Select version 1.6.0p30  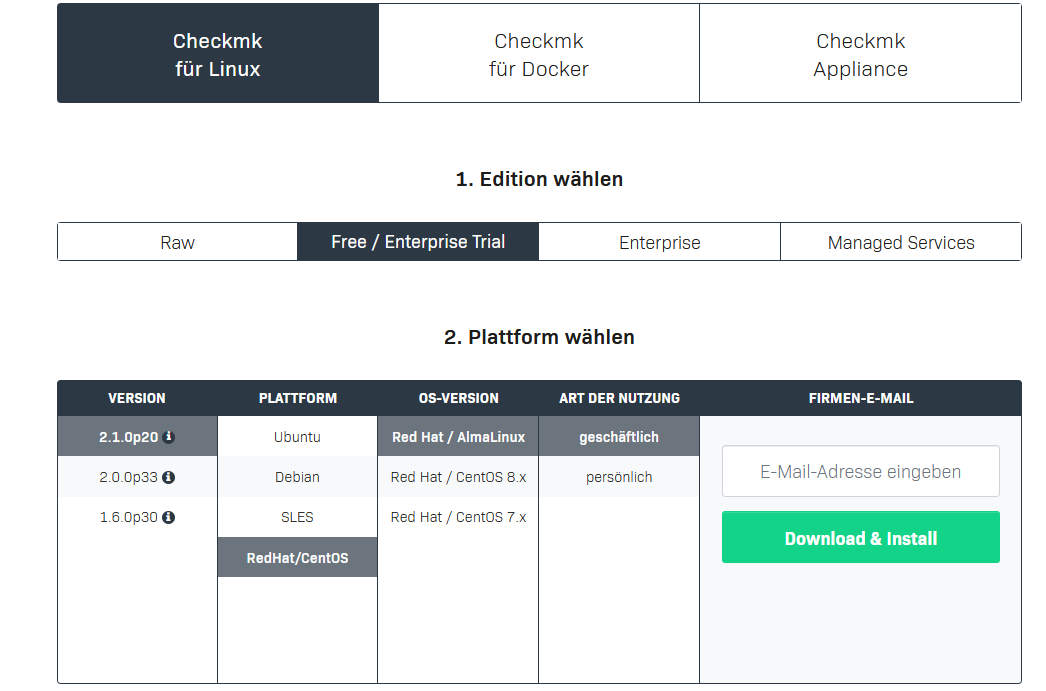128,517
